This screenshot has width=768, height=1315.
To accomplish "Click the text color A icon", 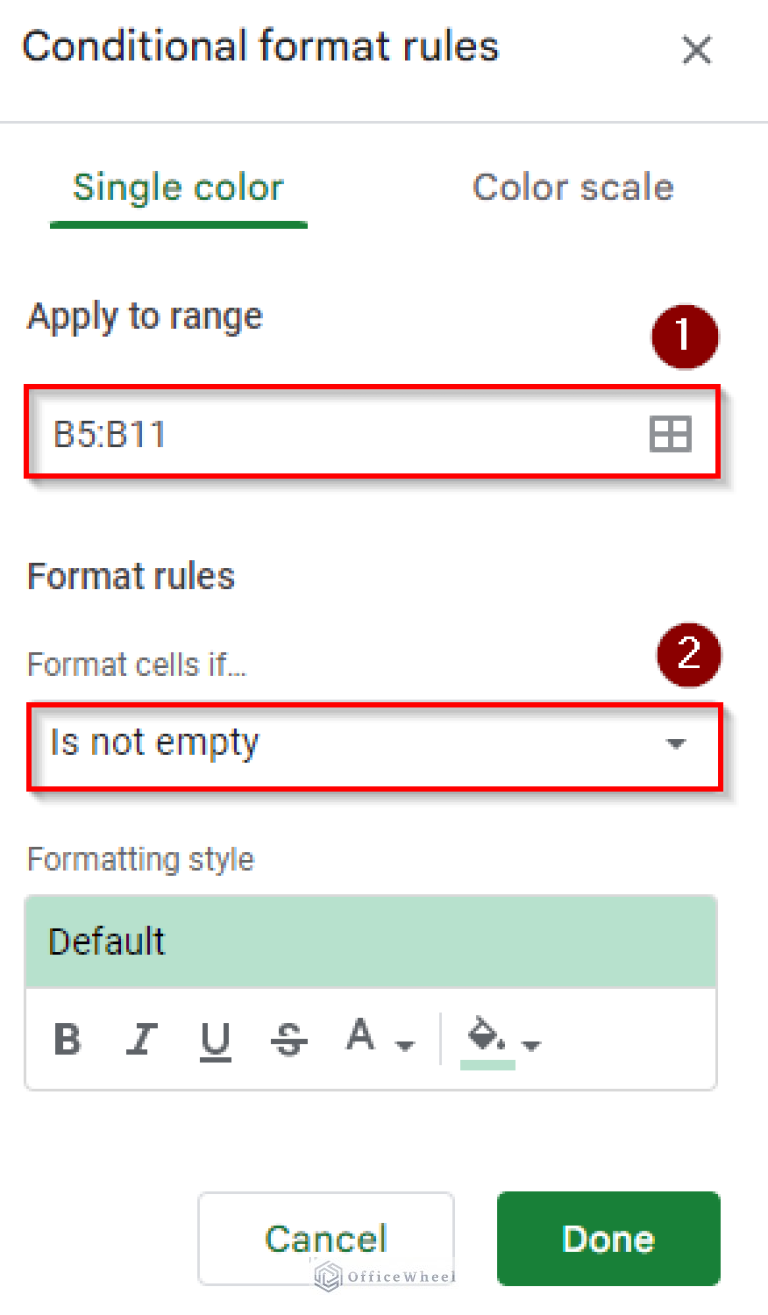I will 360,1036.
